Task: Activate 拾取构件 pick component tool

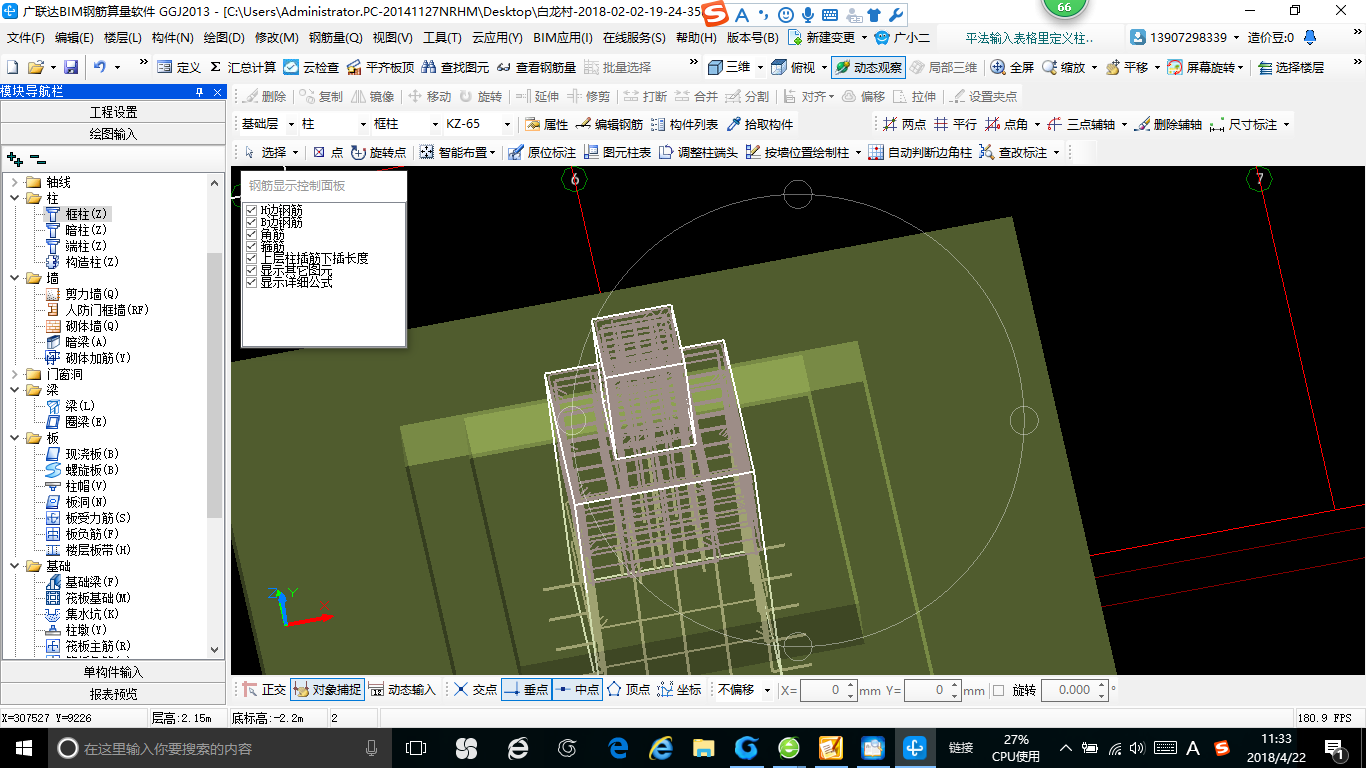Action: click(760, 125)
